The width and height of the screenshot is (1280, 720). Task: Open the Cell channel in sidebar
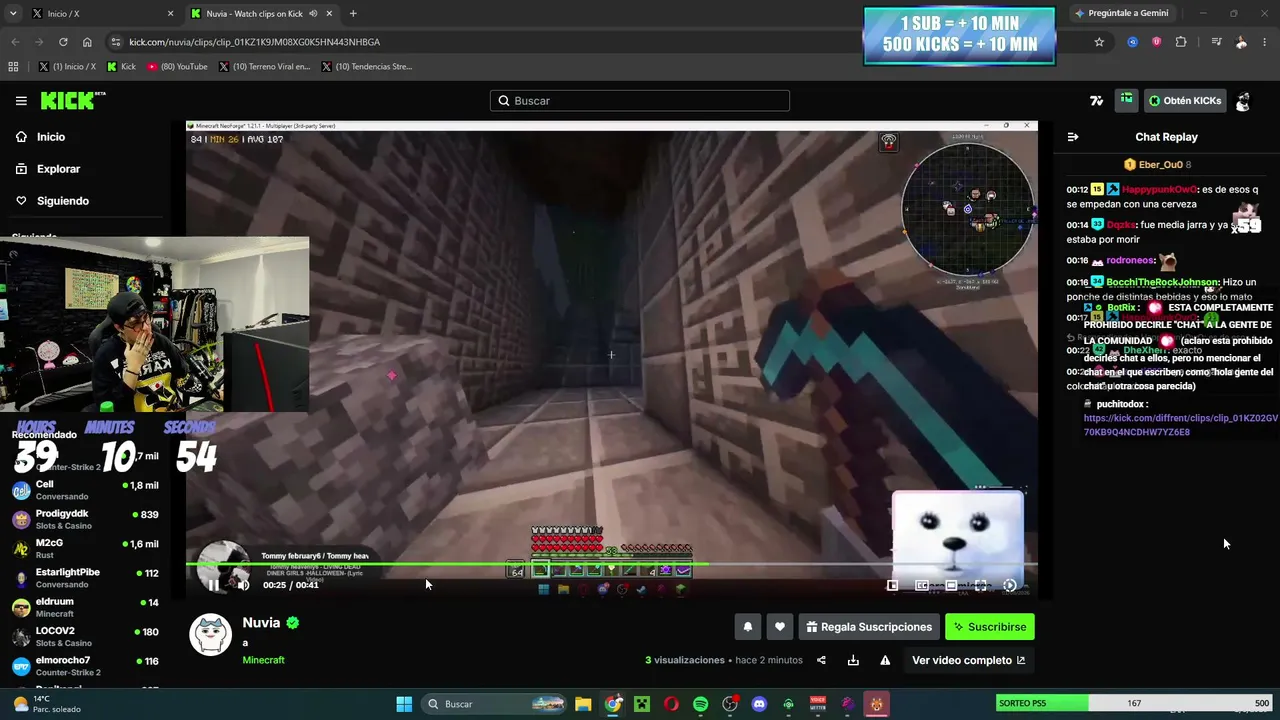pyautogui.click(x=85, y=490)
